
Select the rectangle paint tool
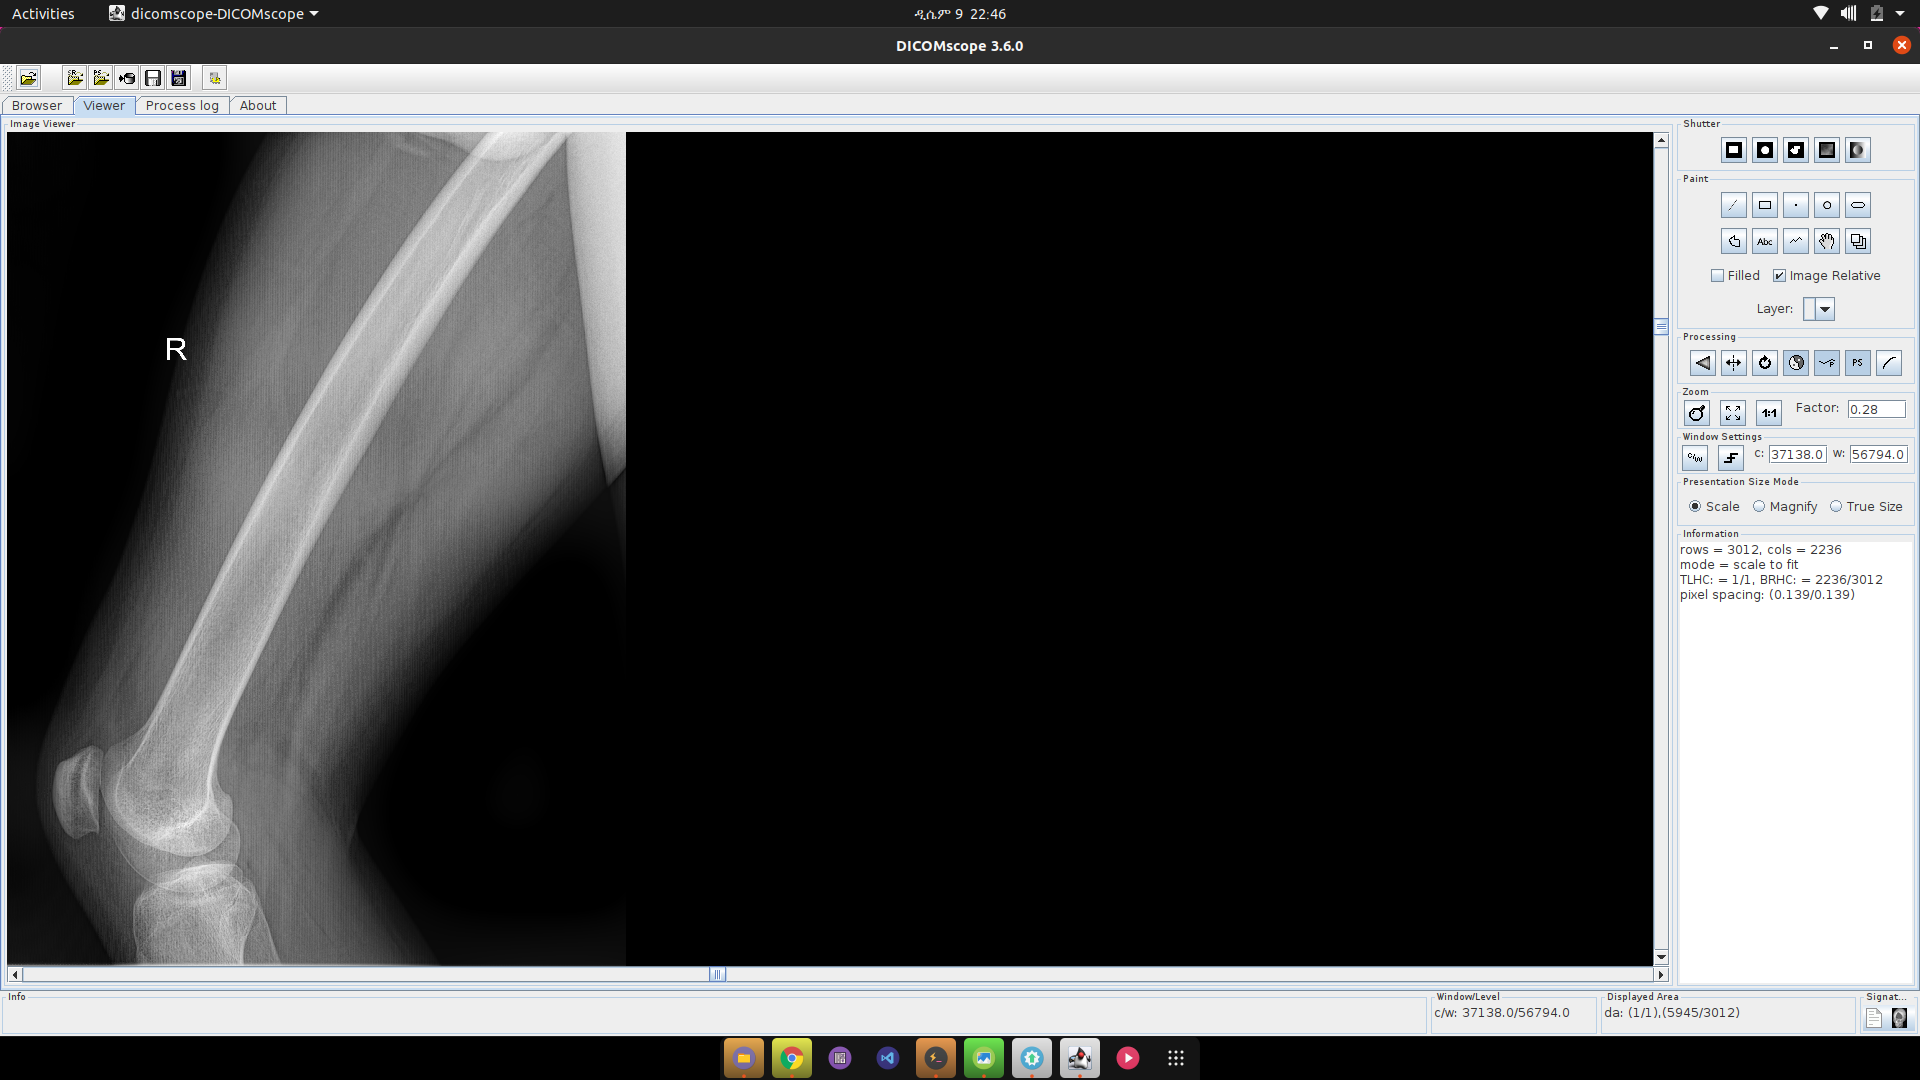[1765, 205]
